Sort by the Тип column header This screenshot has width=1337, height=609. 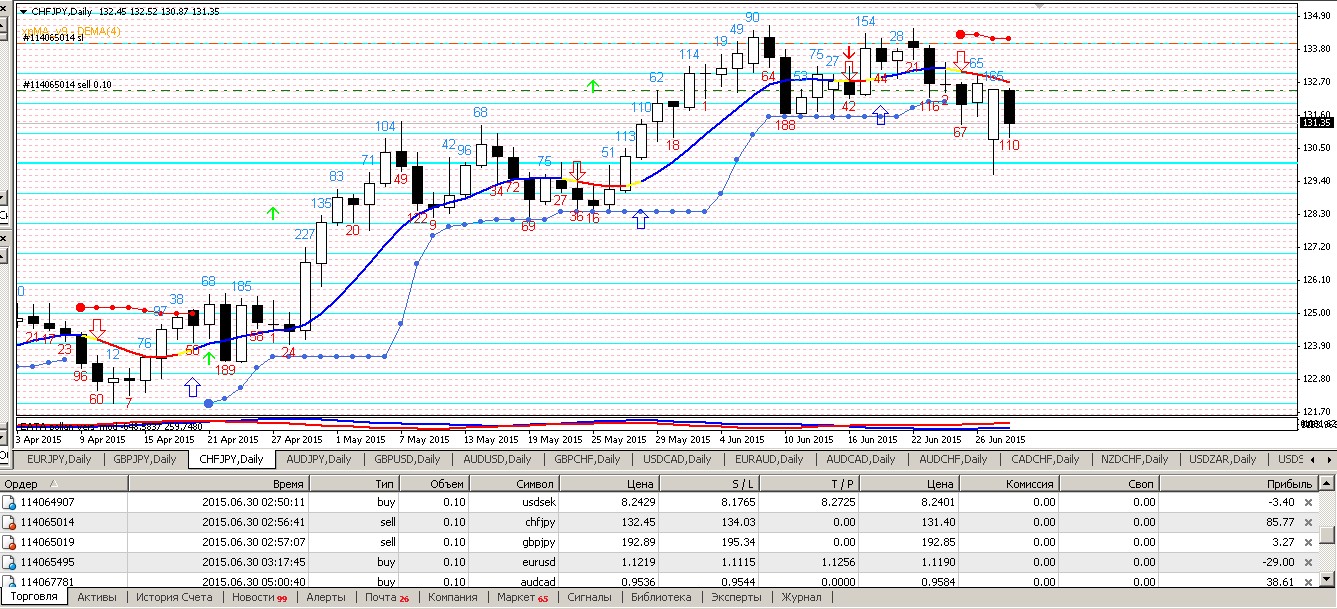(355, 484)
